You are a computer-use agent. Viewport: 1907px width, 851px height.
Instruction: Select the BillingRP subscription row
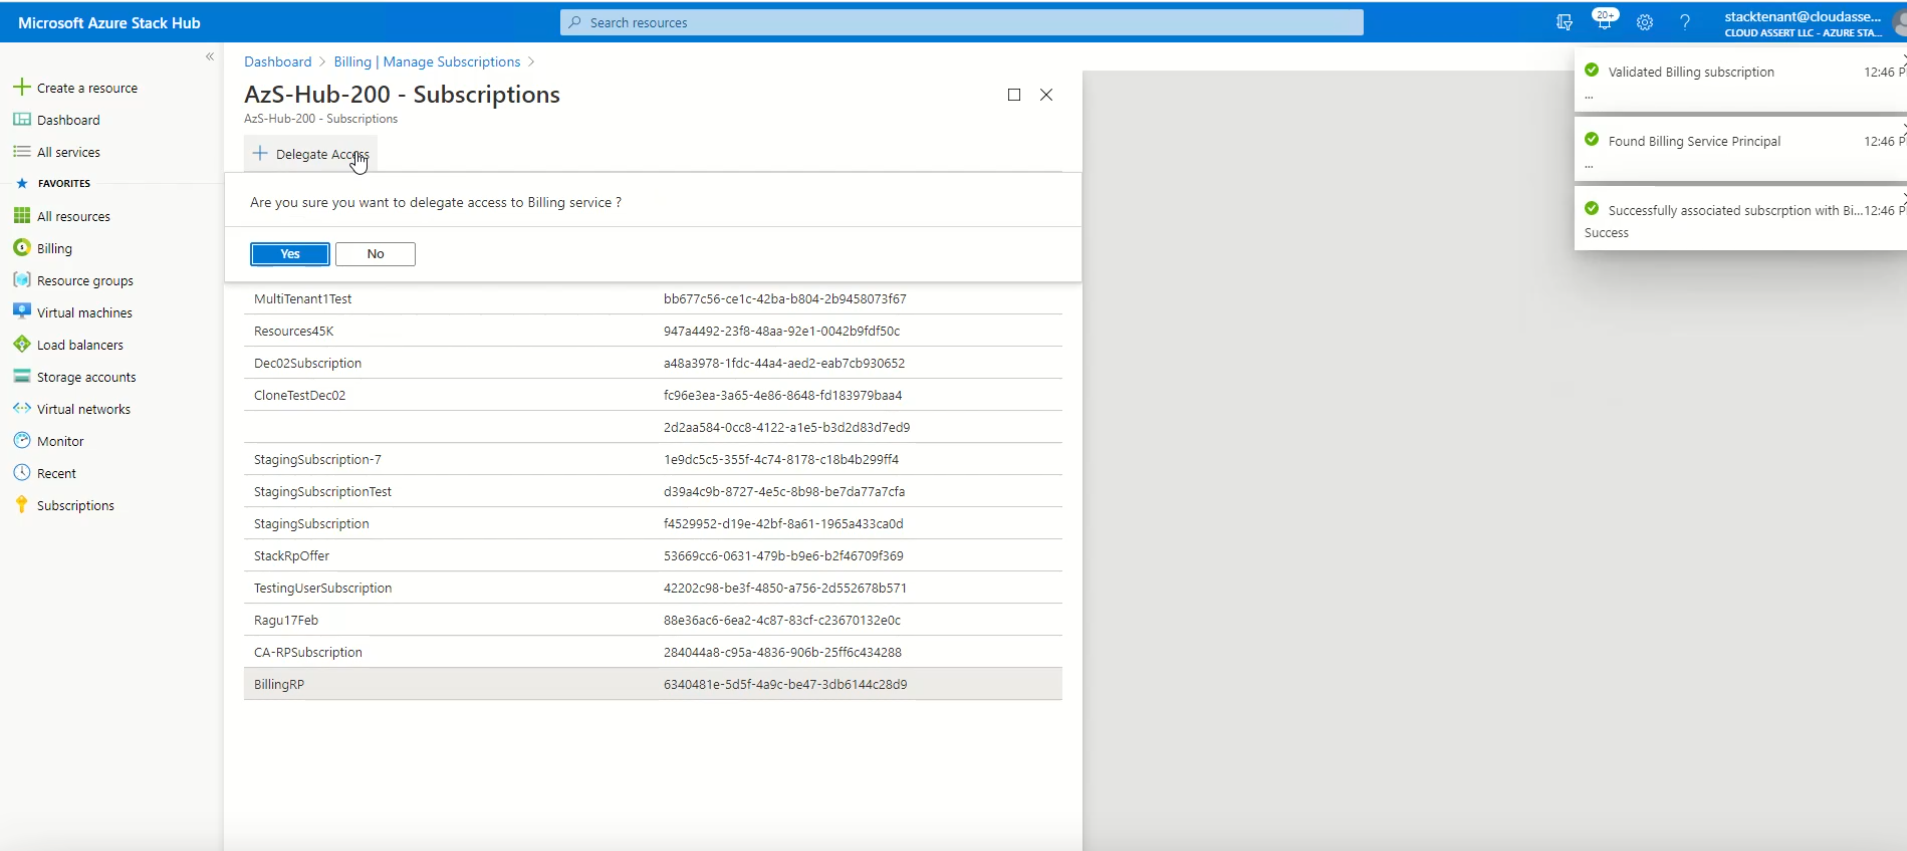pos(653,684)
